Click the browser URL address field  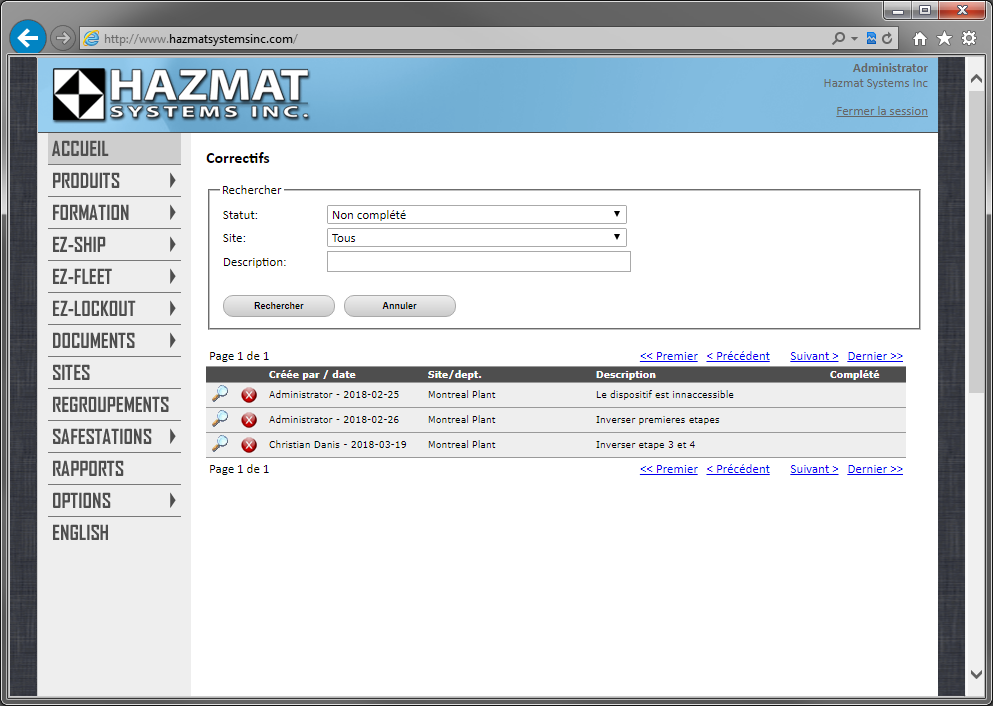click(x=465, y=39)
